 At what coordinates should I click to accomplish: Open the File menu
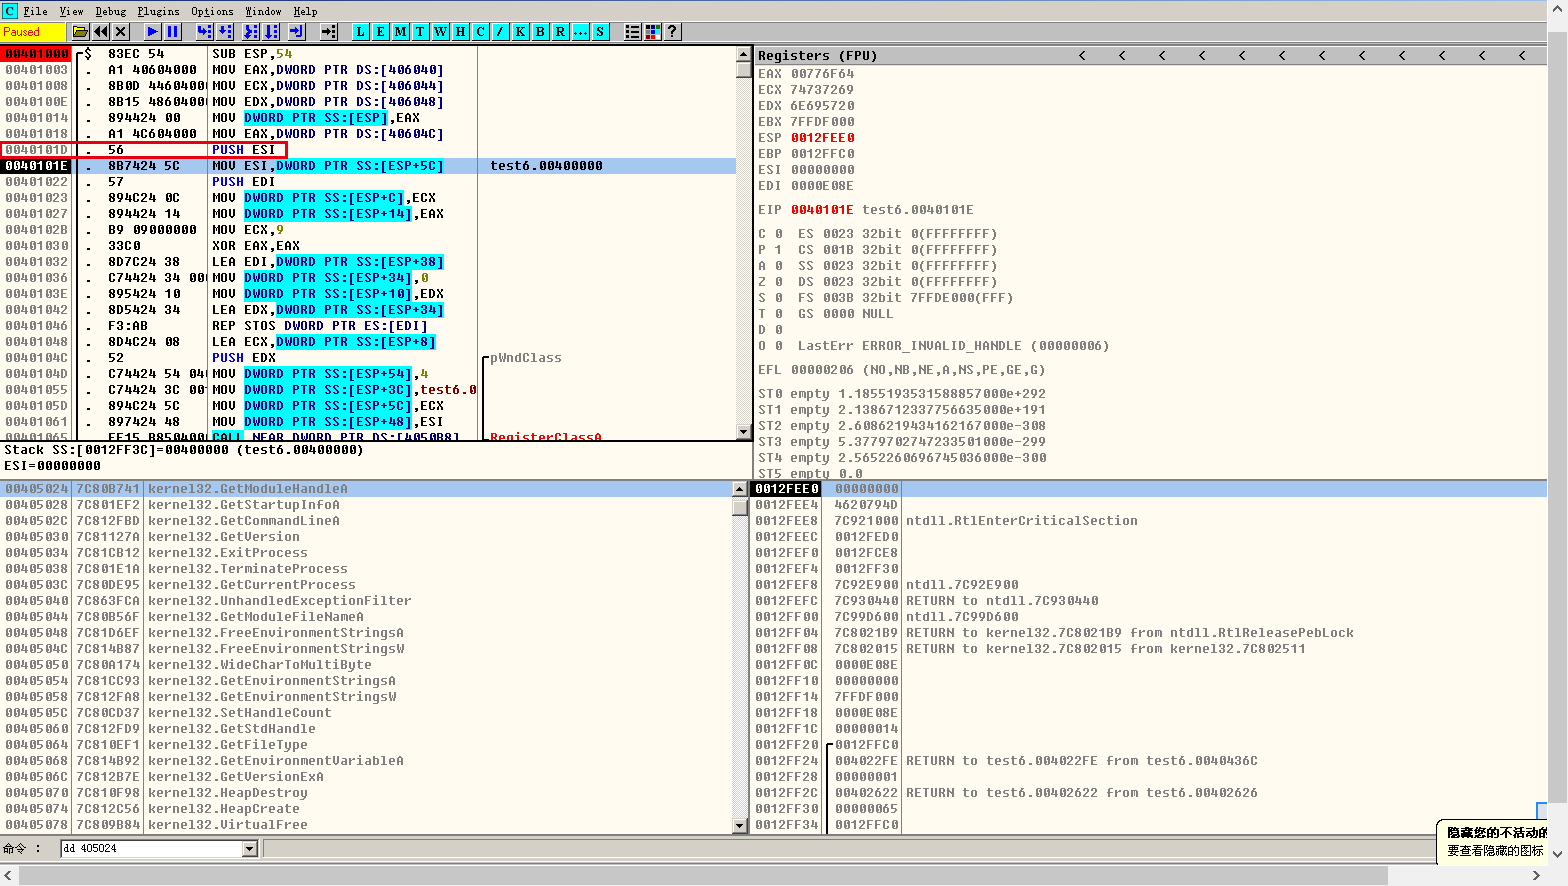(36, 12)
